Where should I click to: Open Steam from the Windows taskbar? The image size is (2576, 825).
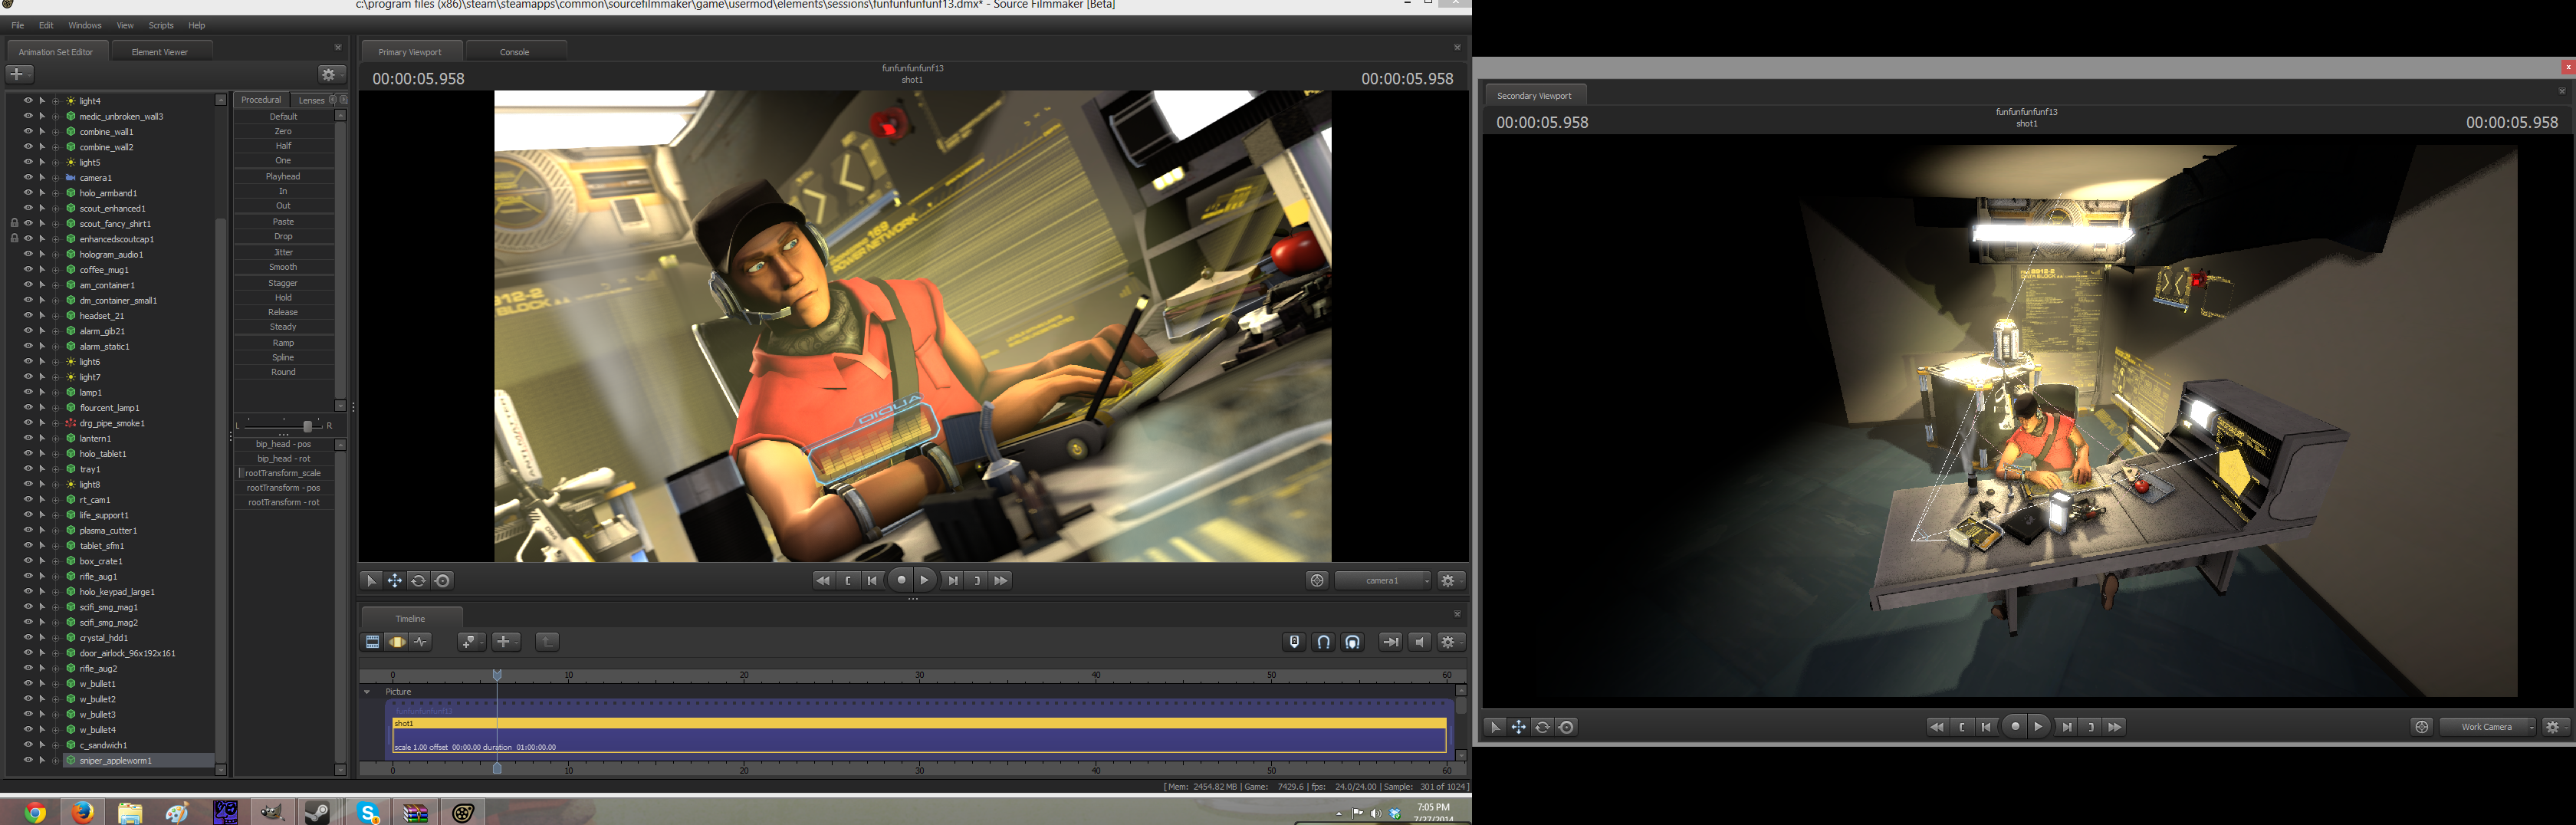(x=317, y=812)
